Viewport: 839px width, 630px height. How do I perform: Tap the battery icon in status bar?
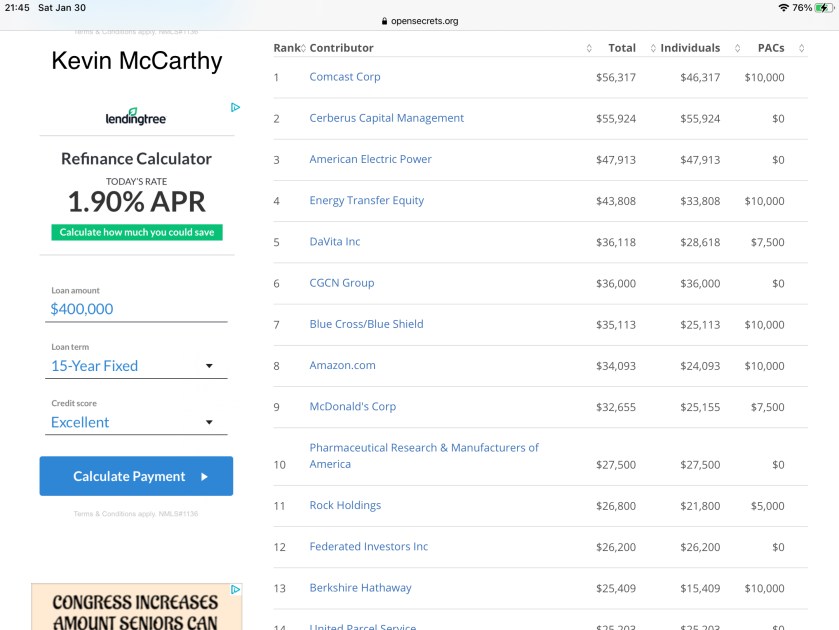click(x=823, y=7)
